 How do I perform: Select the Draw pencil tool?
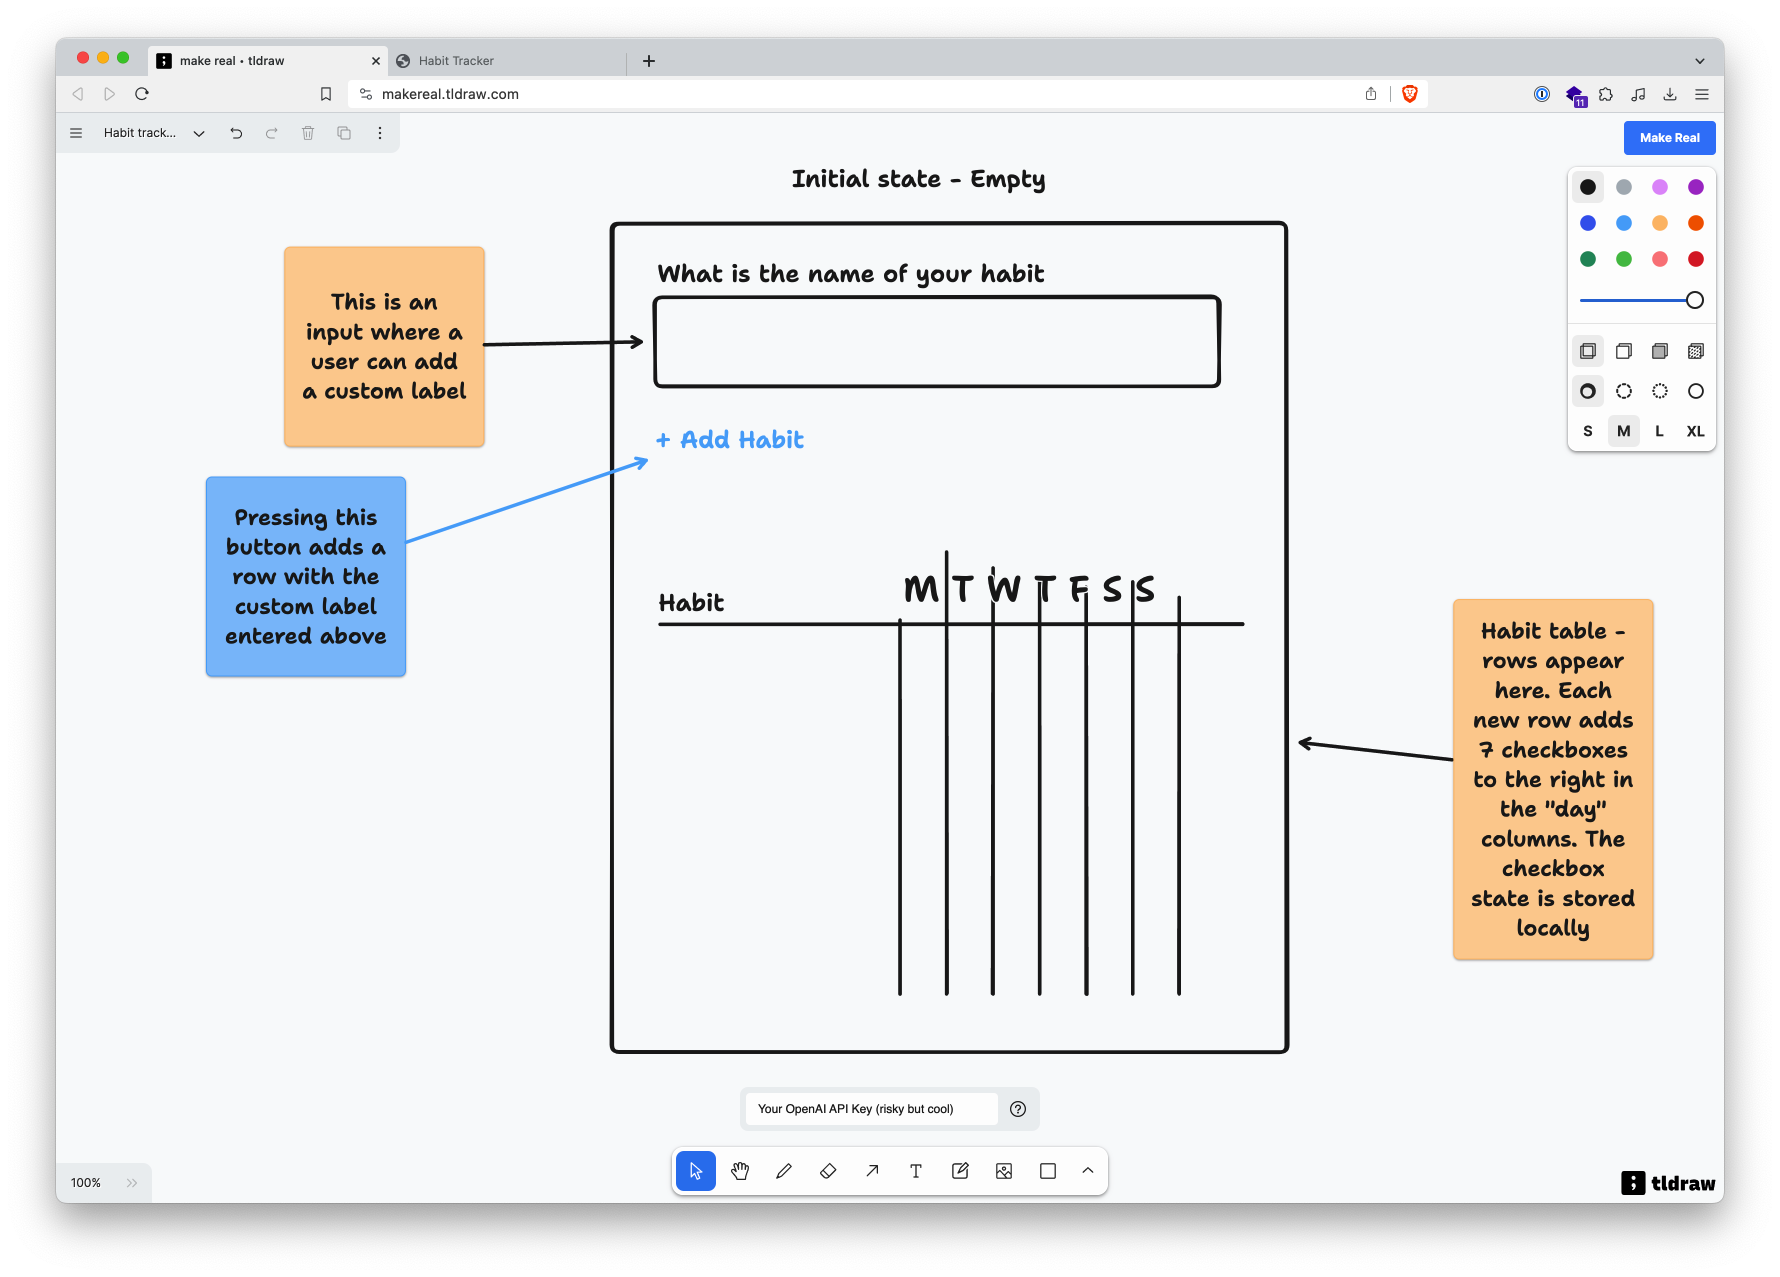click(x=784, y=1170)
